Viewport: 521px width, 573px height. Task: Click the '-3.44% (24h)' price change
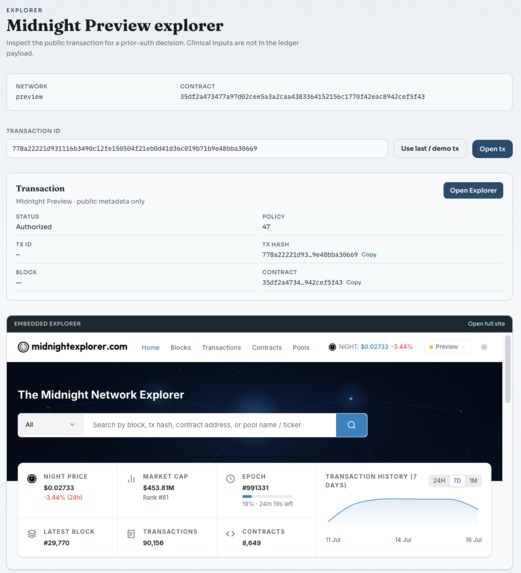tap(63, 497)
